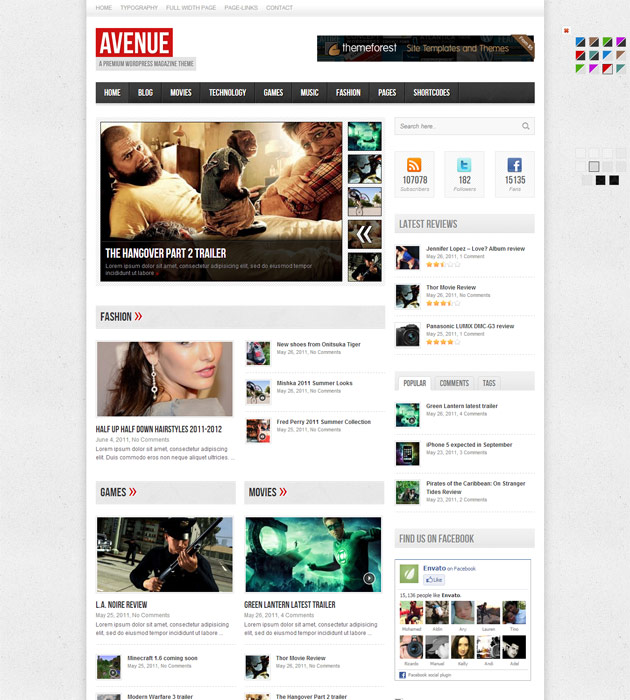This screenshot has width=630, height=700.
Task: Open Page-Links in the top menu
Action: [241, 8]
